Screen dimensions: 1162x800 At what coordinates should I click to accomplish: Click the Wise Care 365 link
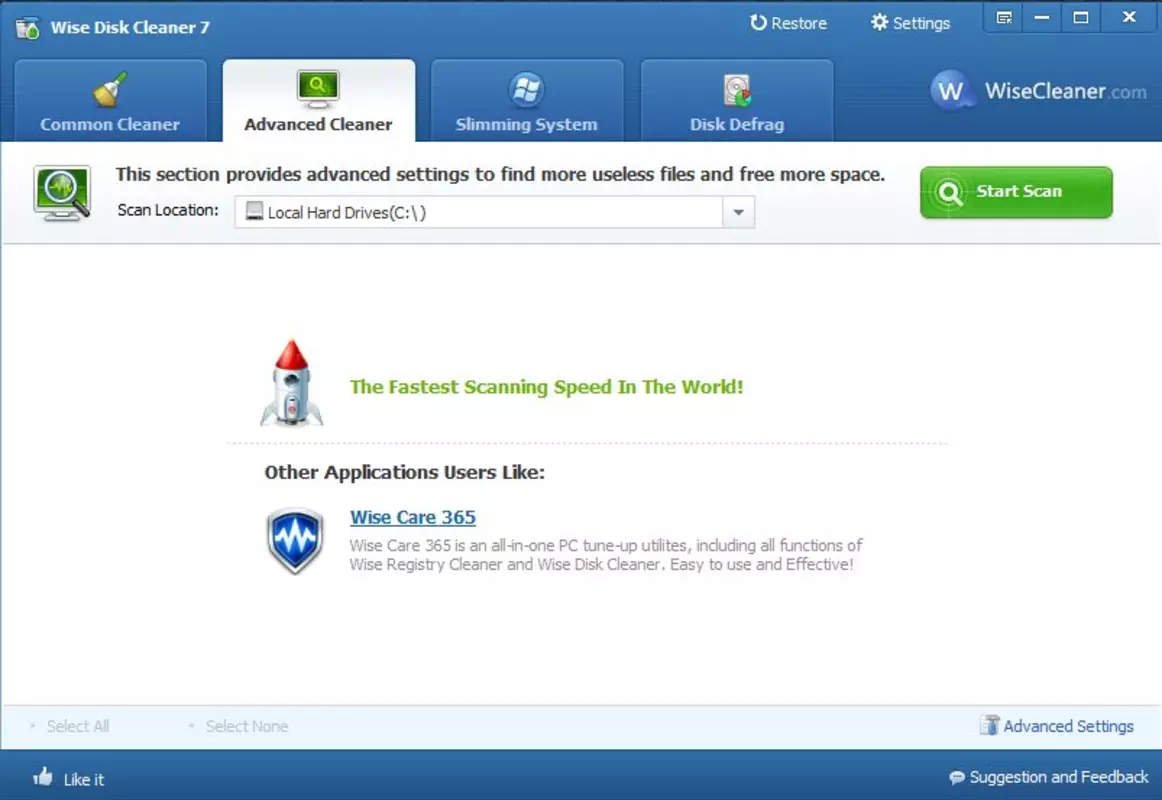click(x=413, y=517)
